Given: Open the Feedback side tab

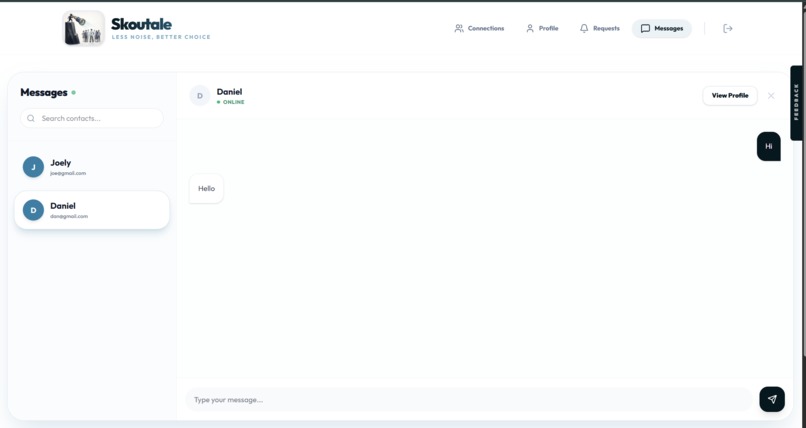Looking at the screenshot, I should [x=796, y=102].
